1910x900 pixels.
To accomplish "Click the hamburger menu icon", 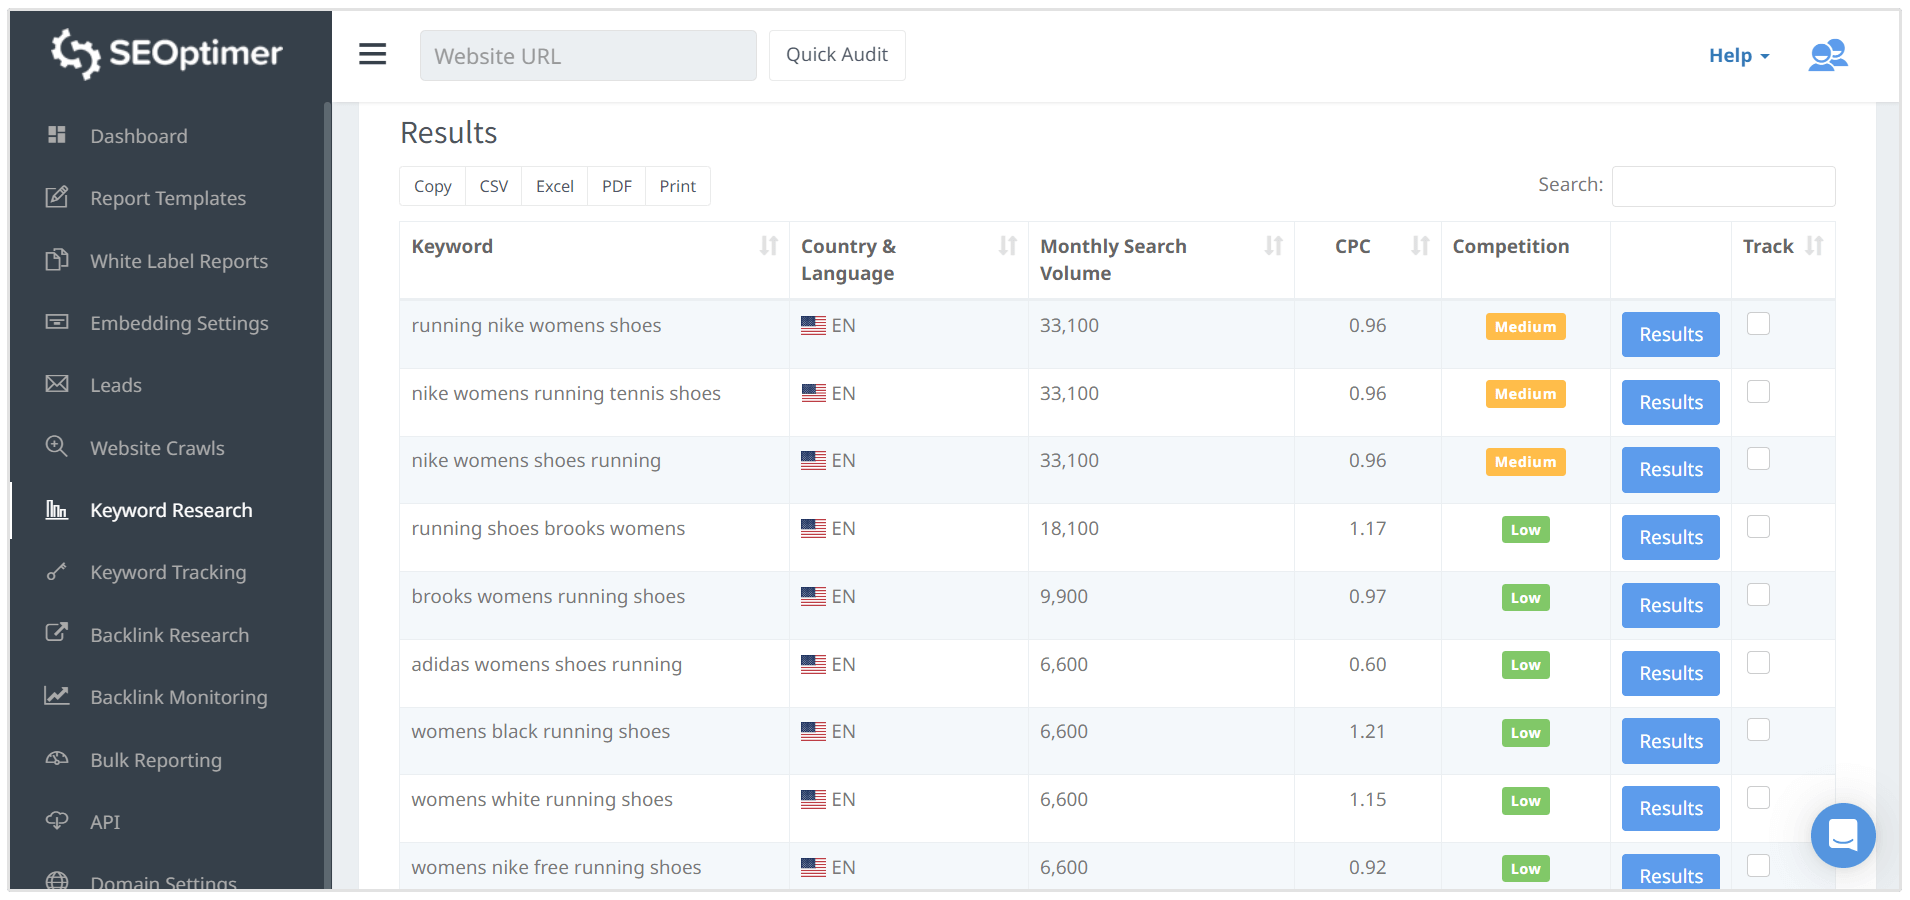I will [x=372, y=54].
